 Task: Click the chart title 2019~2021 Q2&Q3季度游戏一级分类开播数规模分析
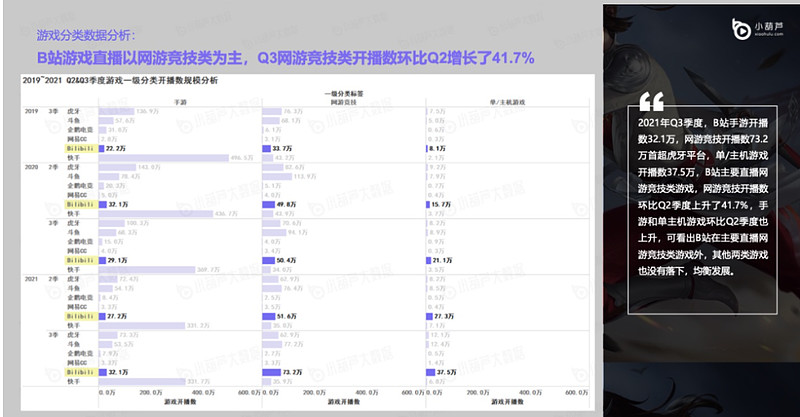tap(120, 81)
